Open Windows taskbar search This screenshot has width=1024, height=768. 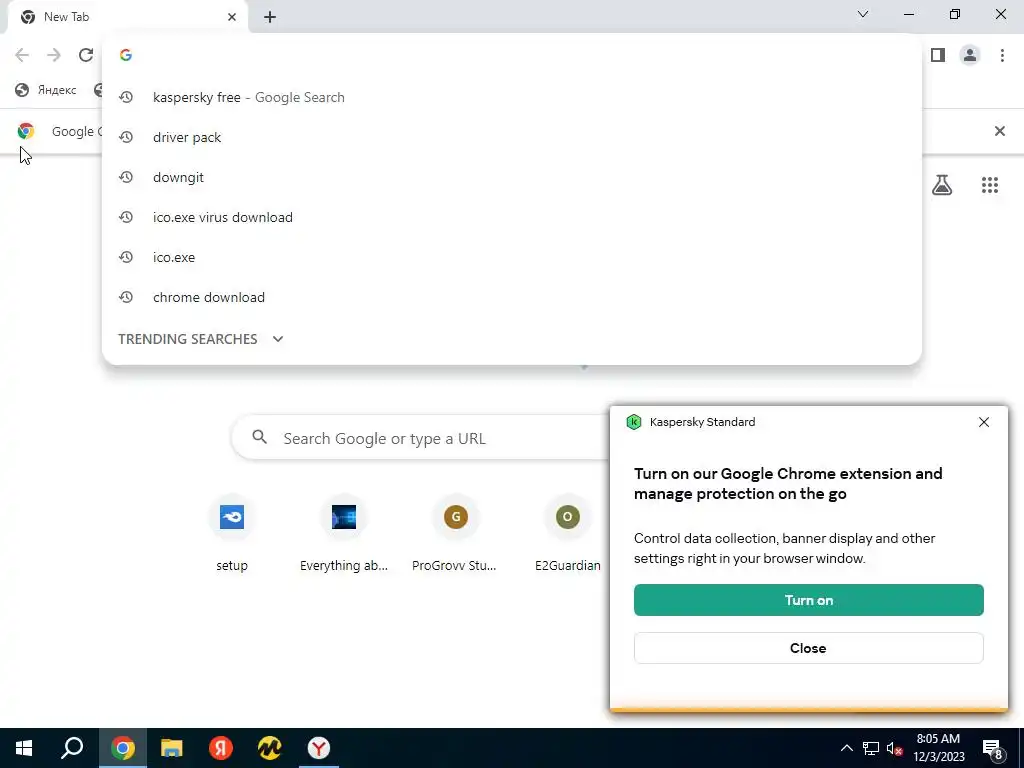(x=72, y=748)
